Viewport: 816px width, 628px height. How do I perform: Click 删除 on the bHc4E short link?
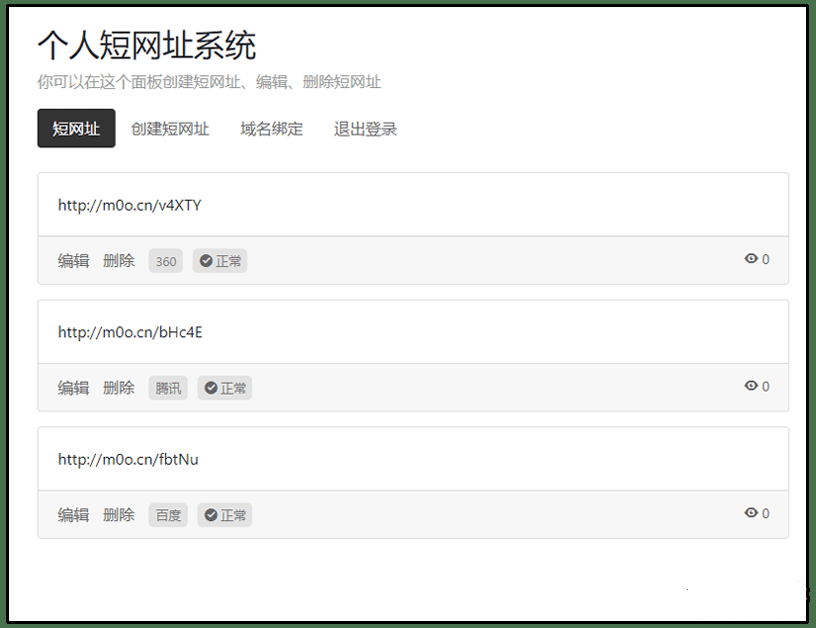coord(119,387)
